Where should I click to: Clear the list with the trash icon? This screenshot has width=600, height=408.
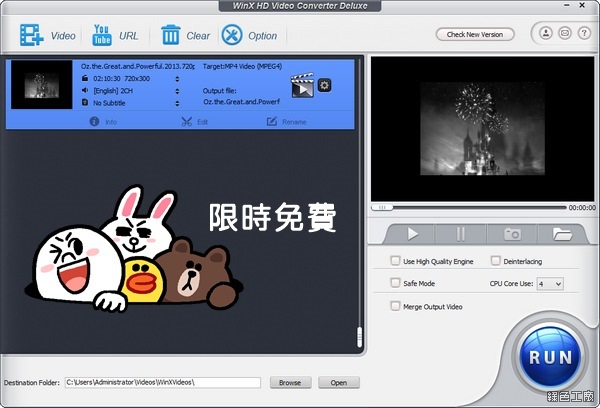(x=171, y=35)
